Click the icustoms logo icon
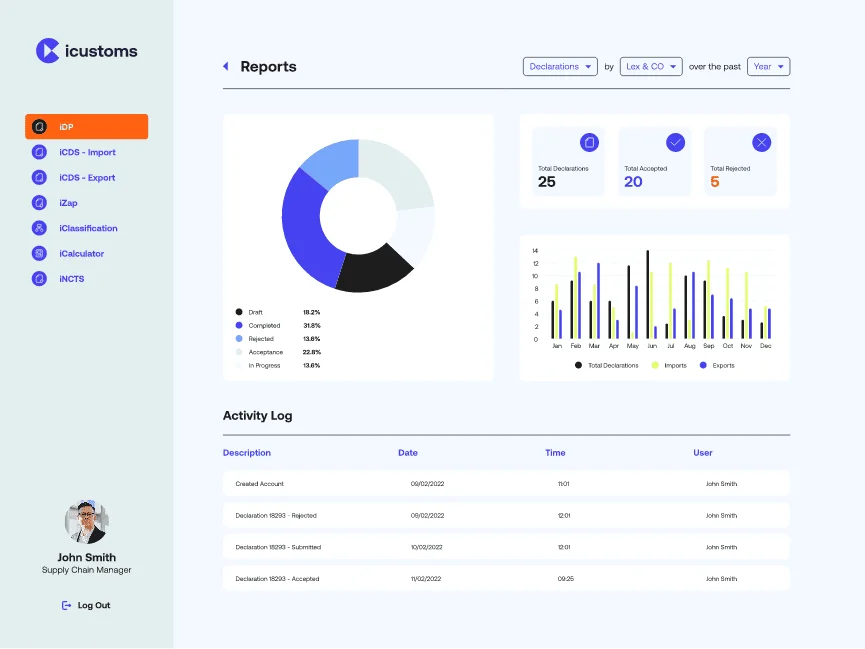This screenshot has height=649, width=865. click(x=47, y=51)
